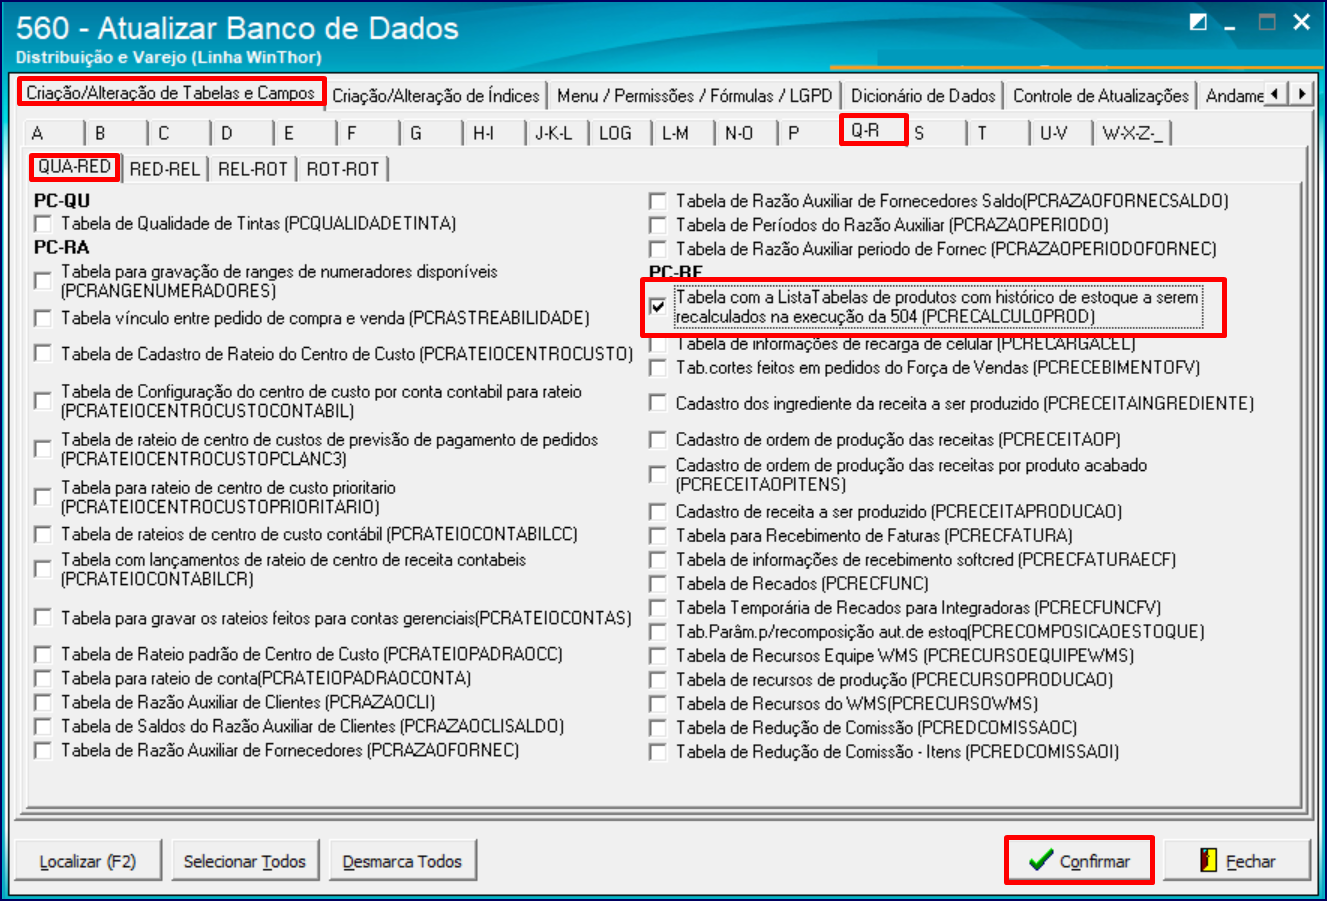Switch to RED-REL sub-tab

(x=164, y=169)
